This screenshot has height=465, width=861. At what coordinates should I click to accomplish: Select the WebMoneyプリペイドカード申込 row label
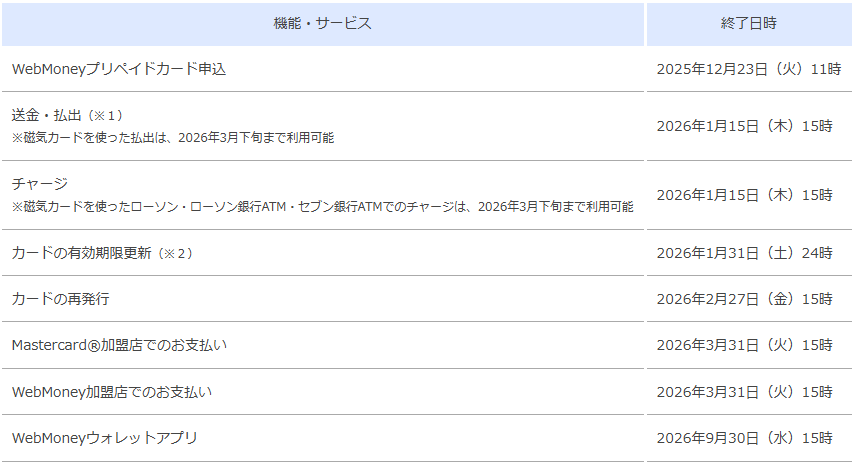[119, 69]
